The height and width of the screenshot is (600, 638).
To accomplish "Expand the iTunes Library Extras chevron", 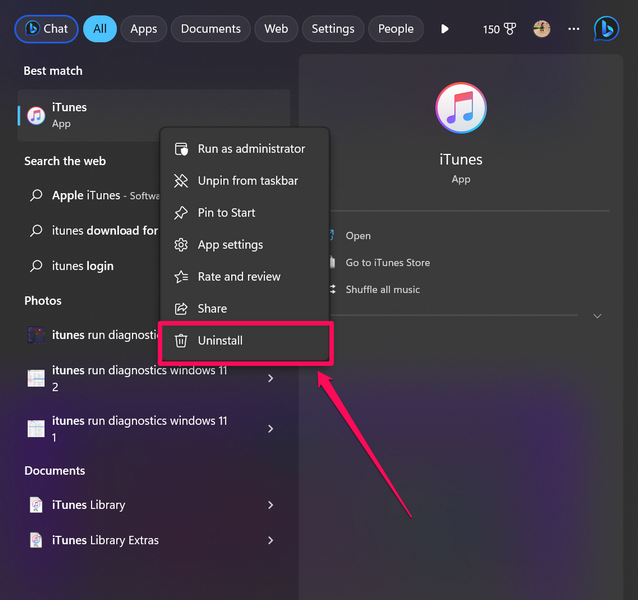I will click(x=270, y=541).
